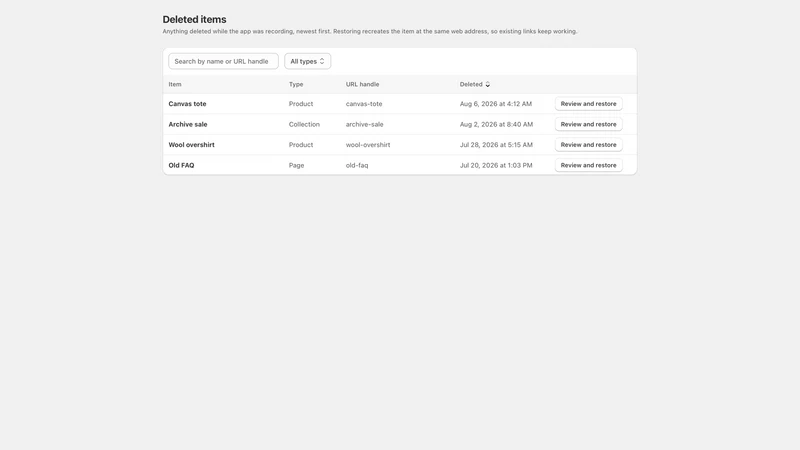Click the Product type cell for Canvas tote
The image size is (800, 450).
(x=301, y=104)
